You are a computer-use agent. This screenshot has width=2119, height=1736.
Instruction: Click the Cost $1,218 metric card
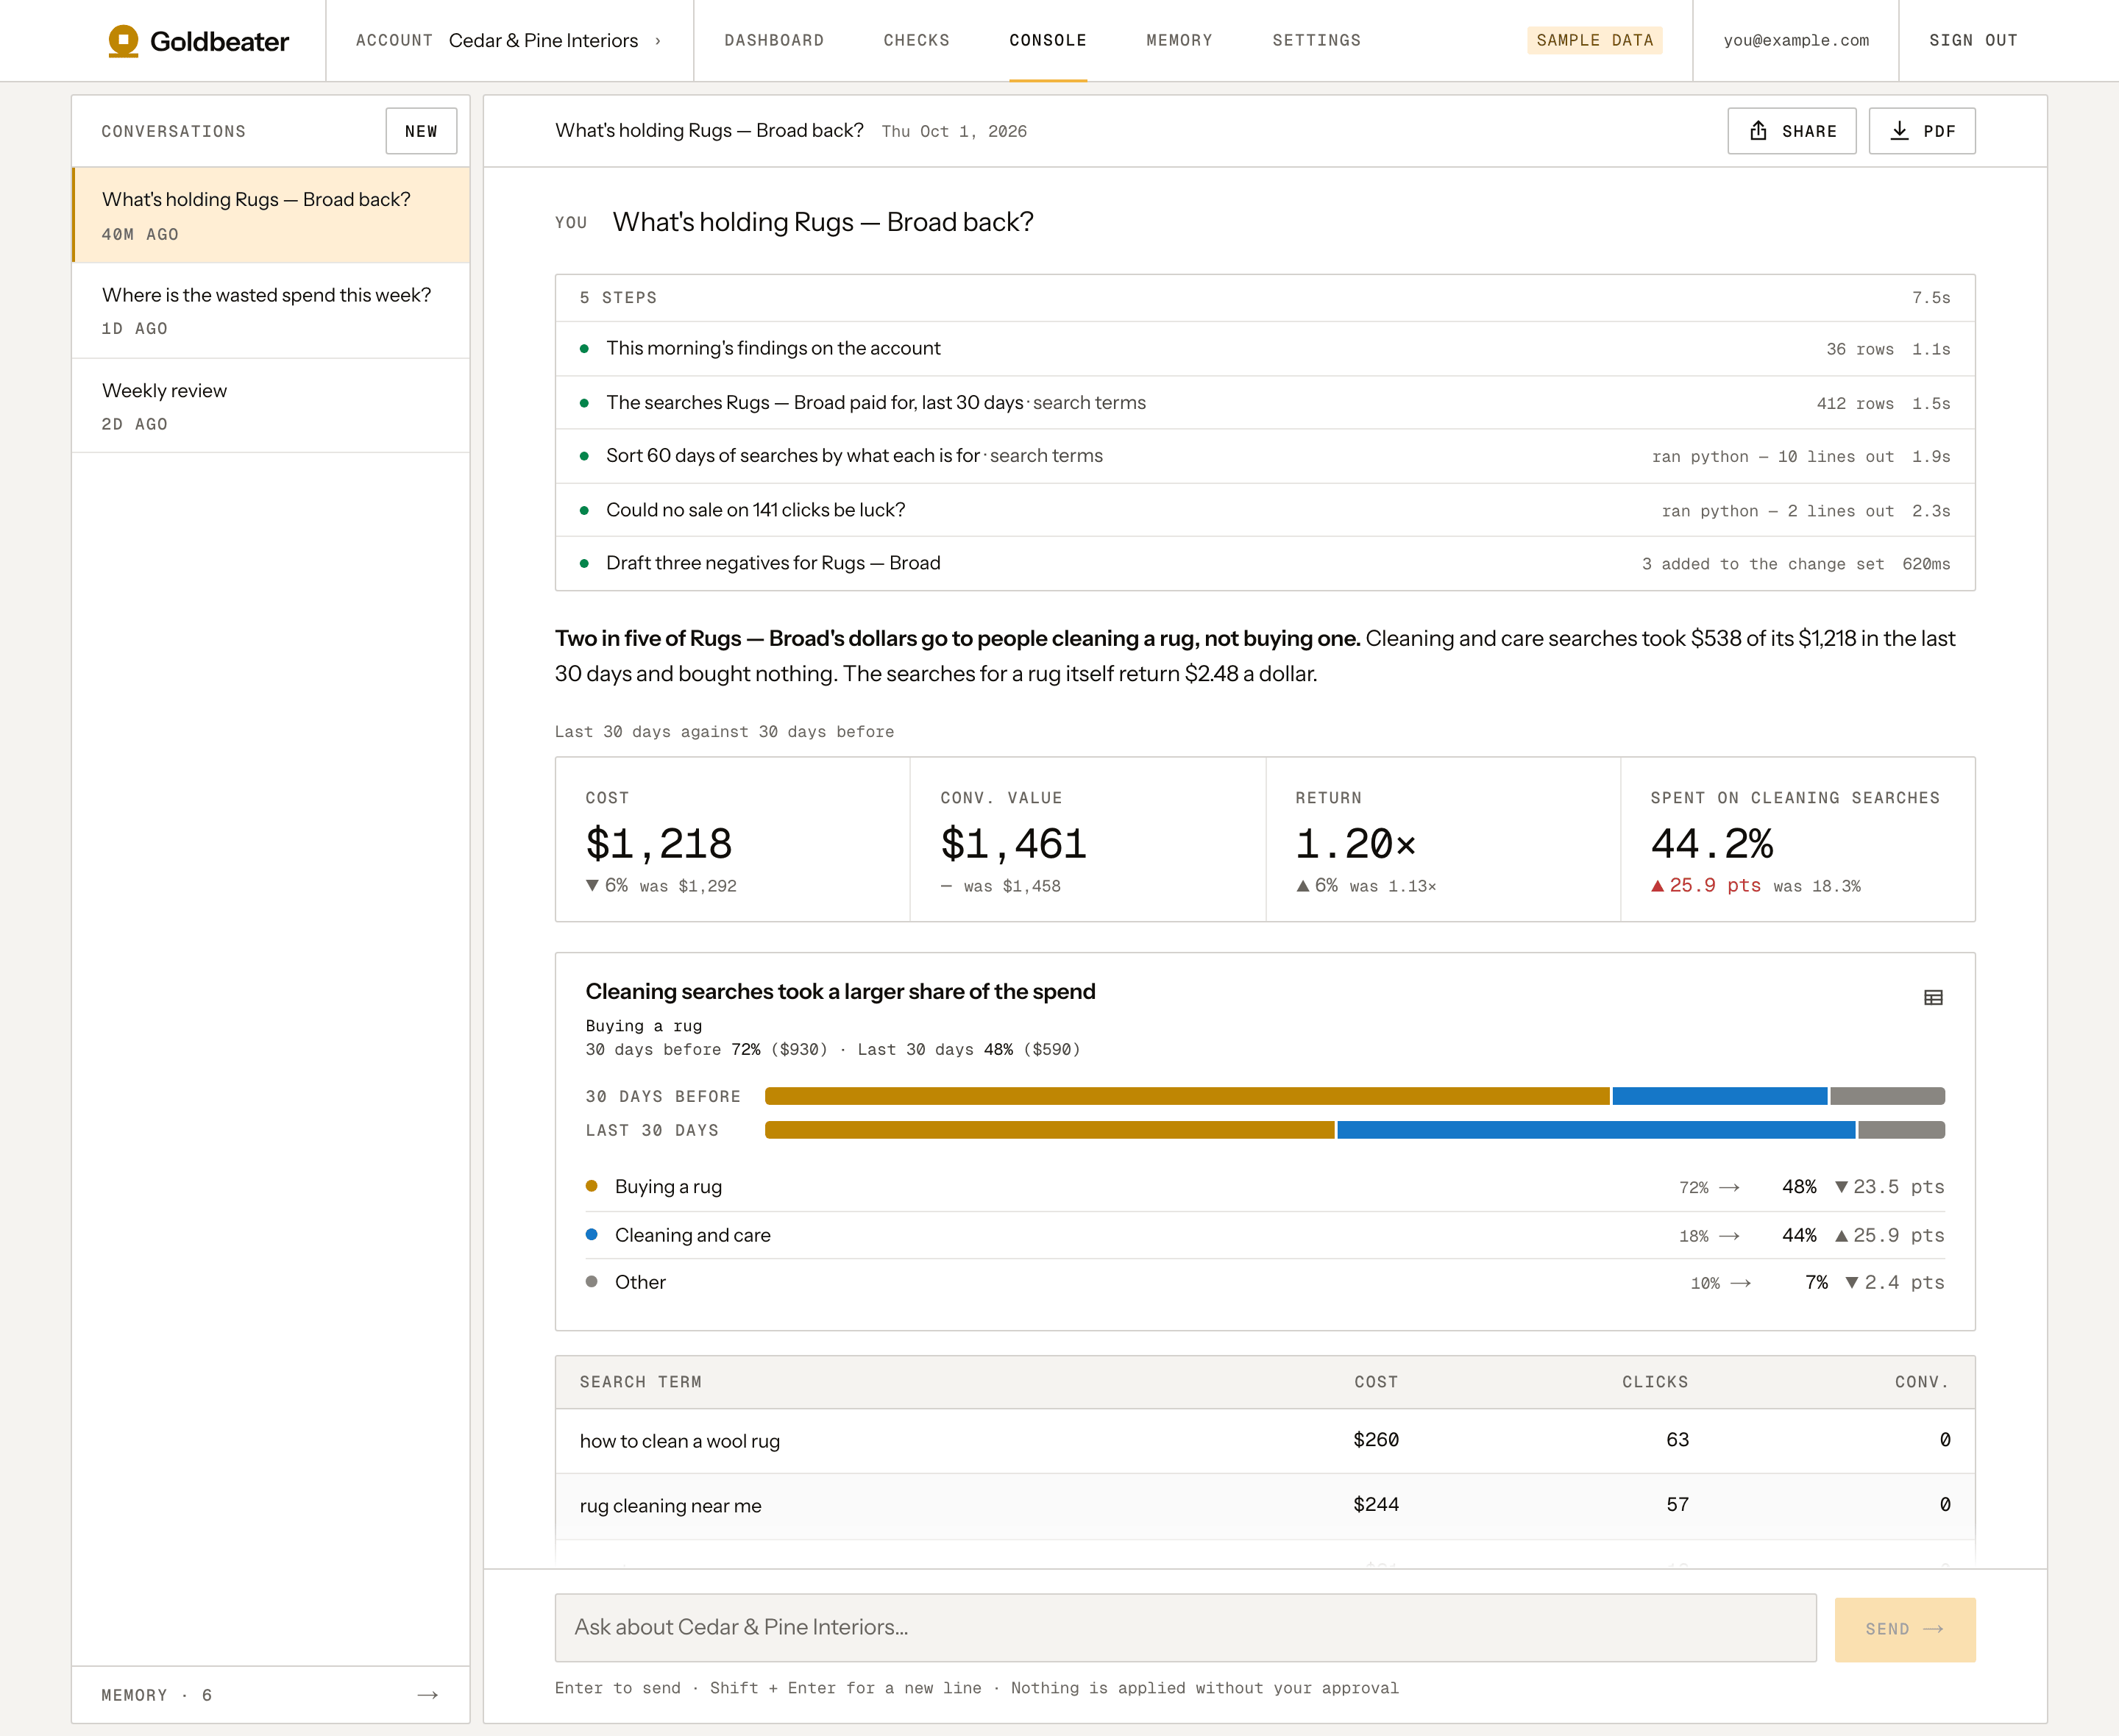[733, 839]
